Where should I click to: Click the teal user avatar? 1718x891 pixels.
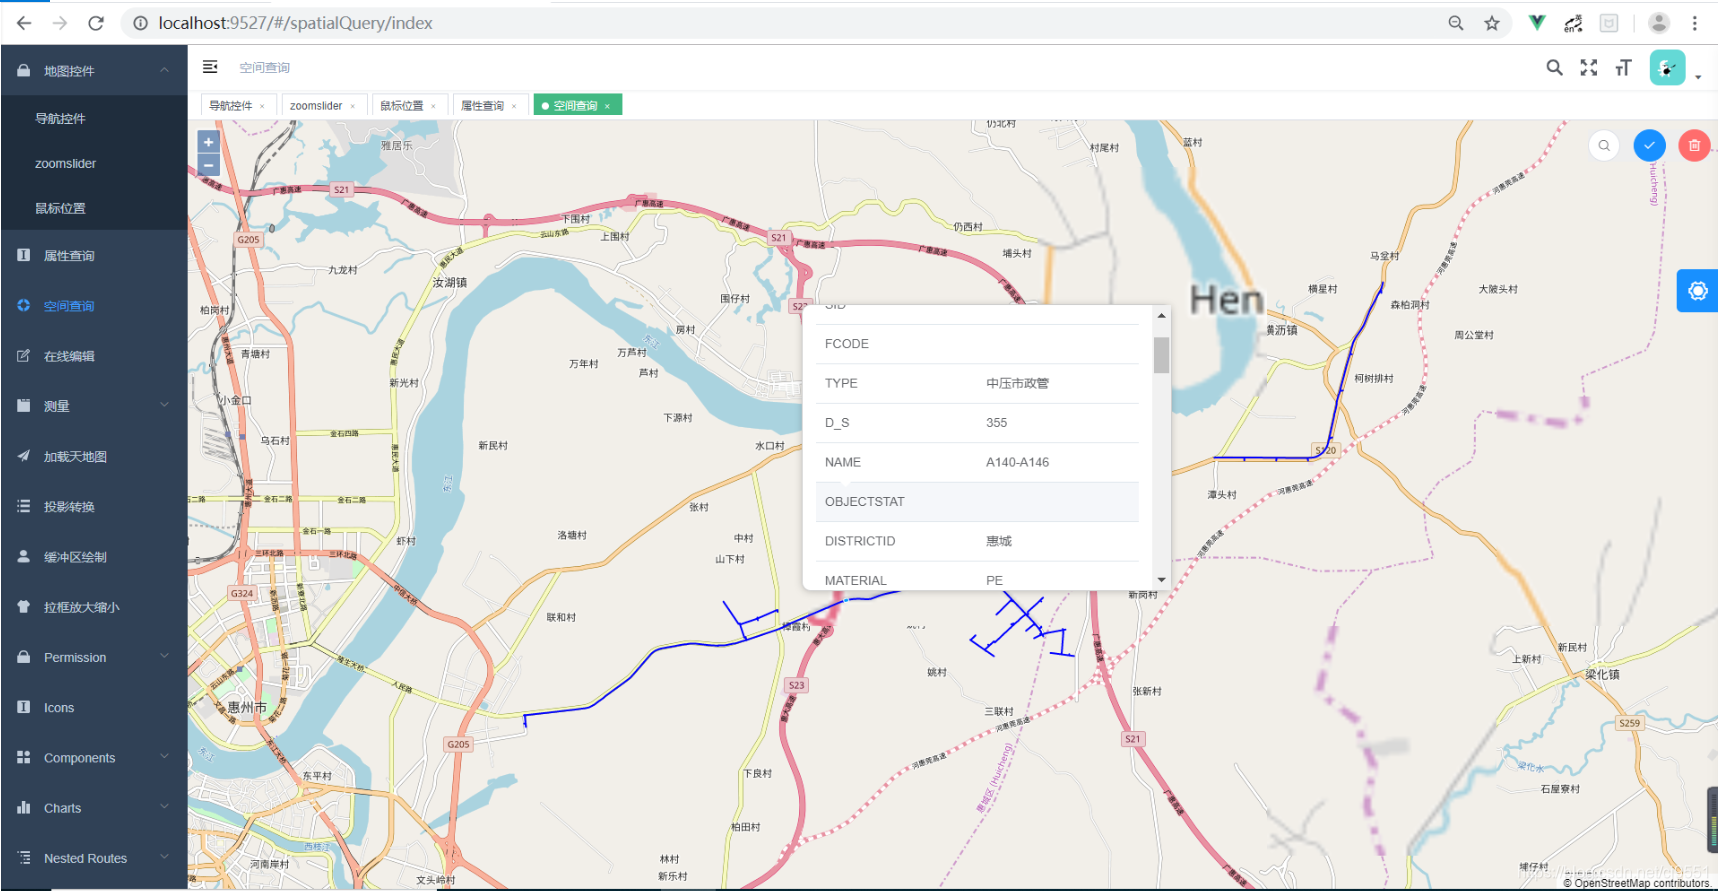pyautogui.click(x=1667, y=67)
